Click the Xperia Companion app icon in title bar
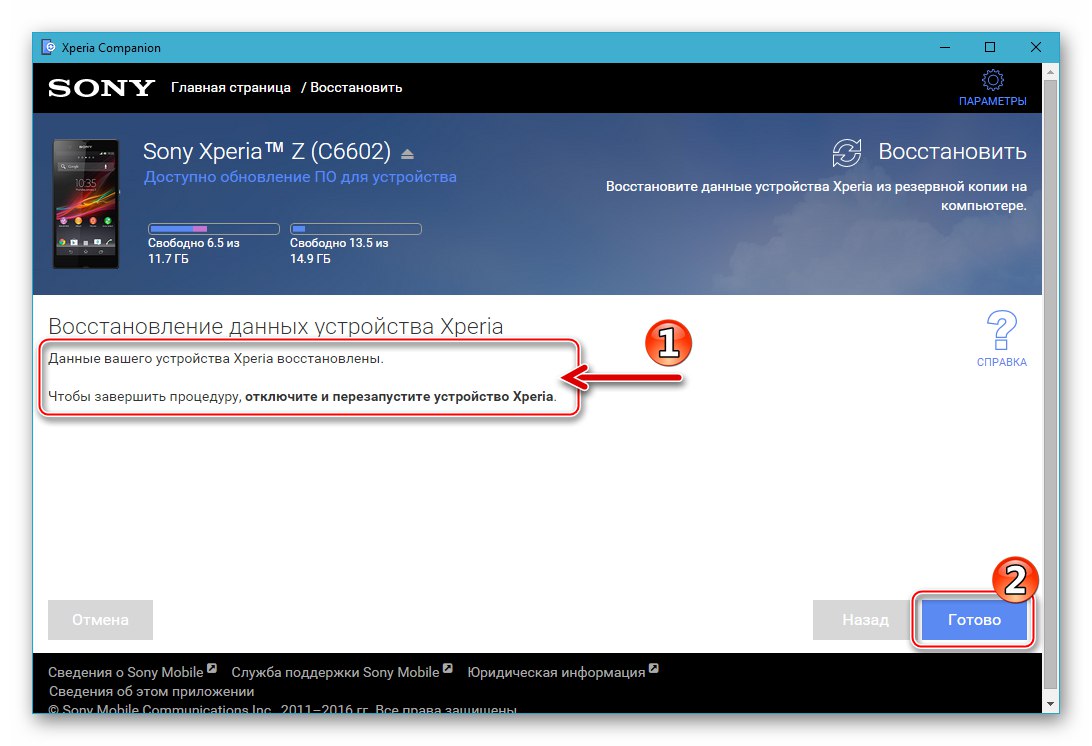This screenshot has height=746, width=1092. 48,47
